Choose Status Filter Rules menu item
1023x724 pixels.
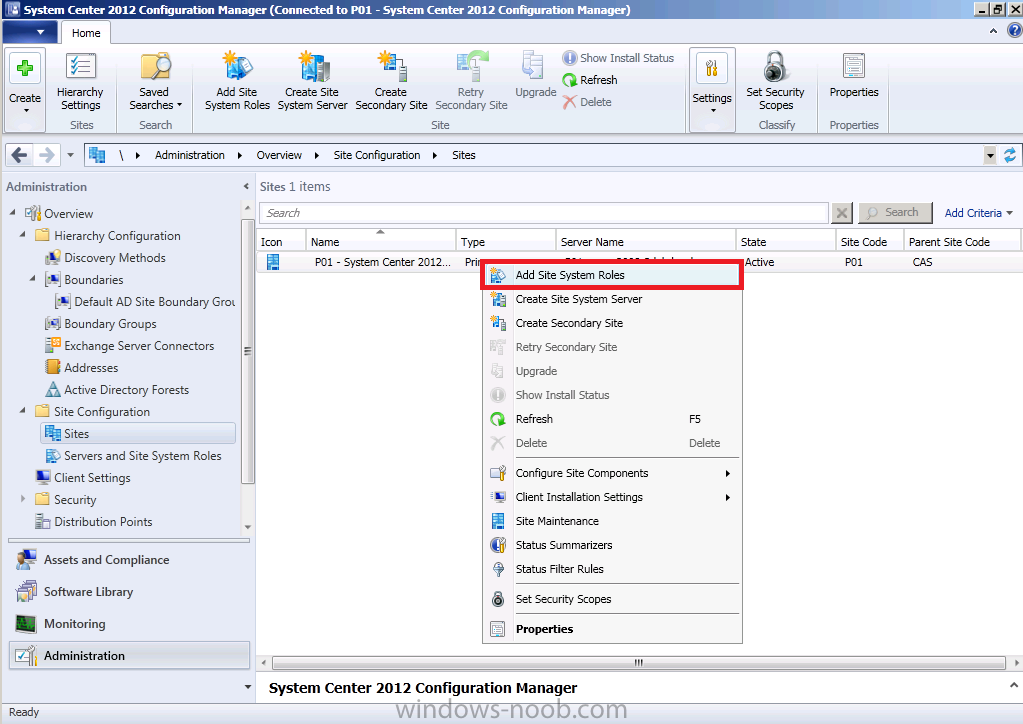point(612,569)
